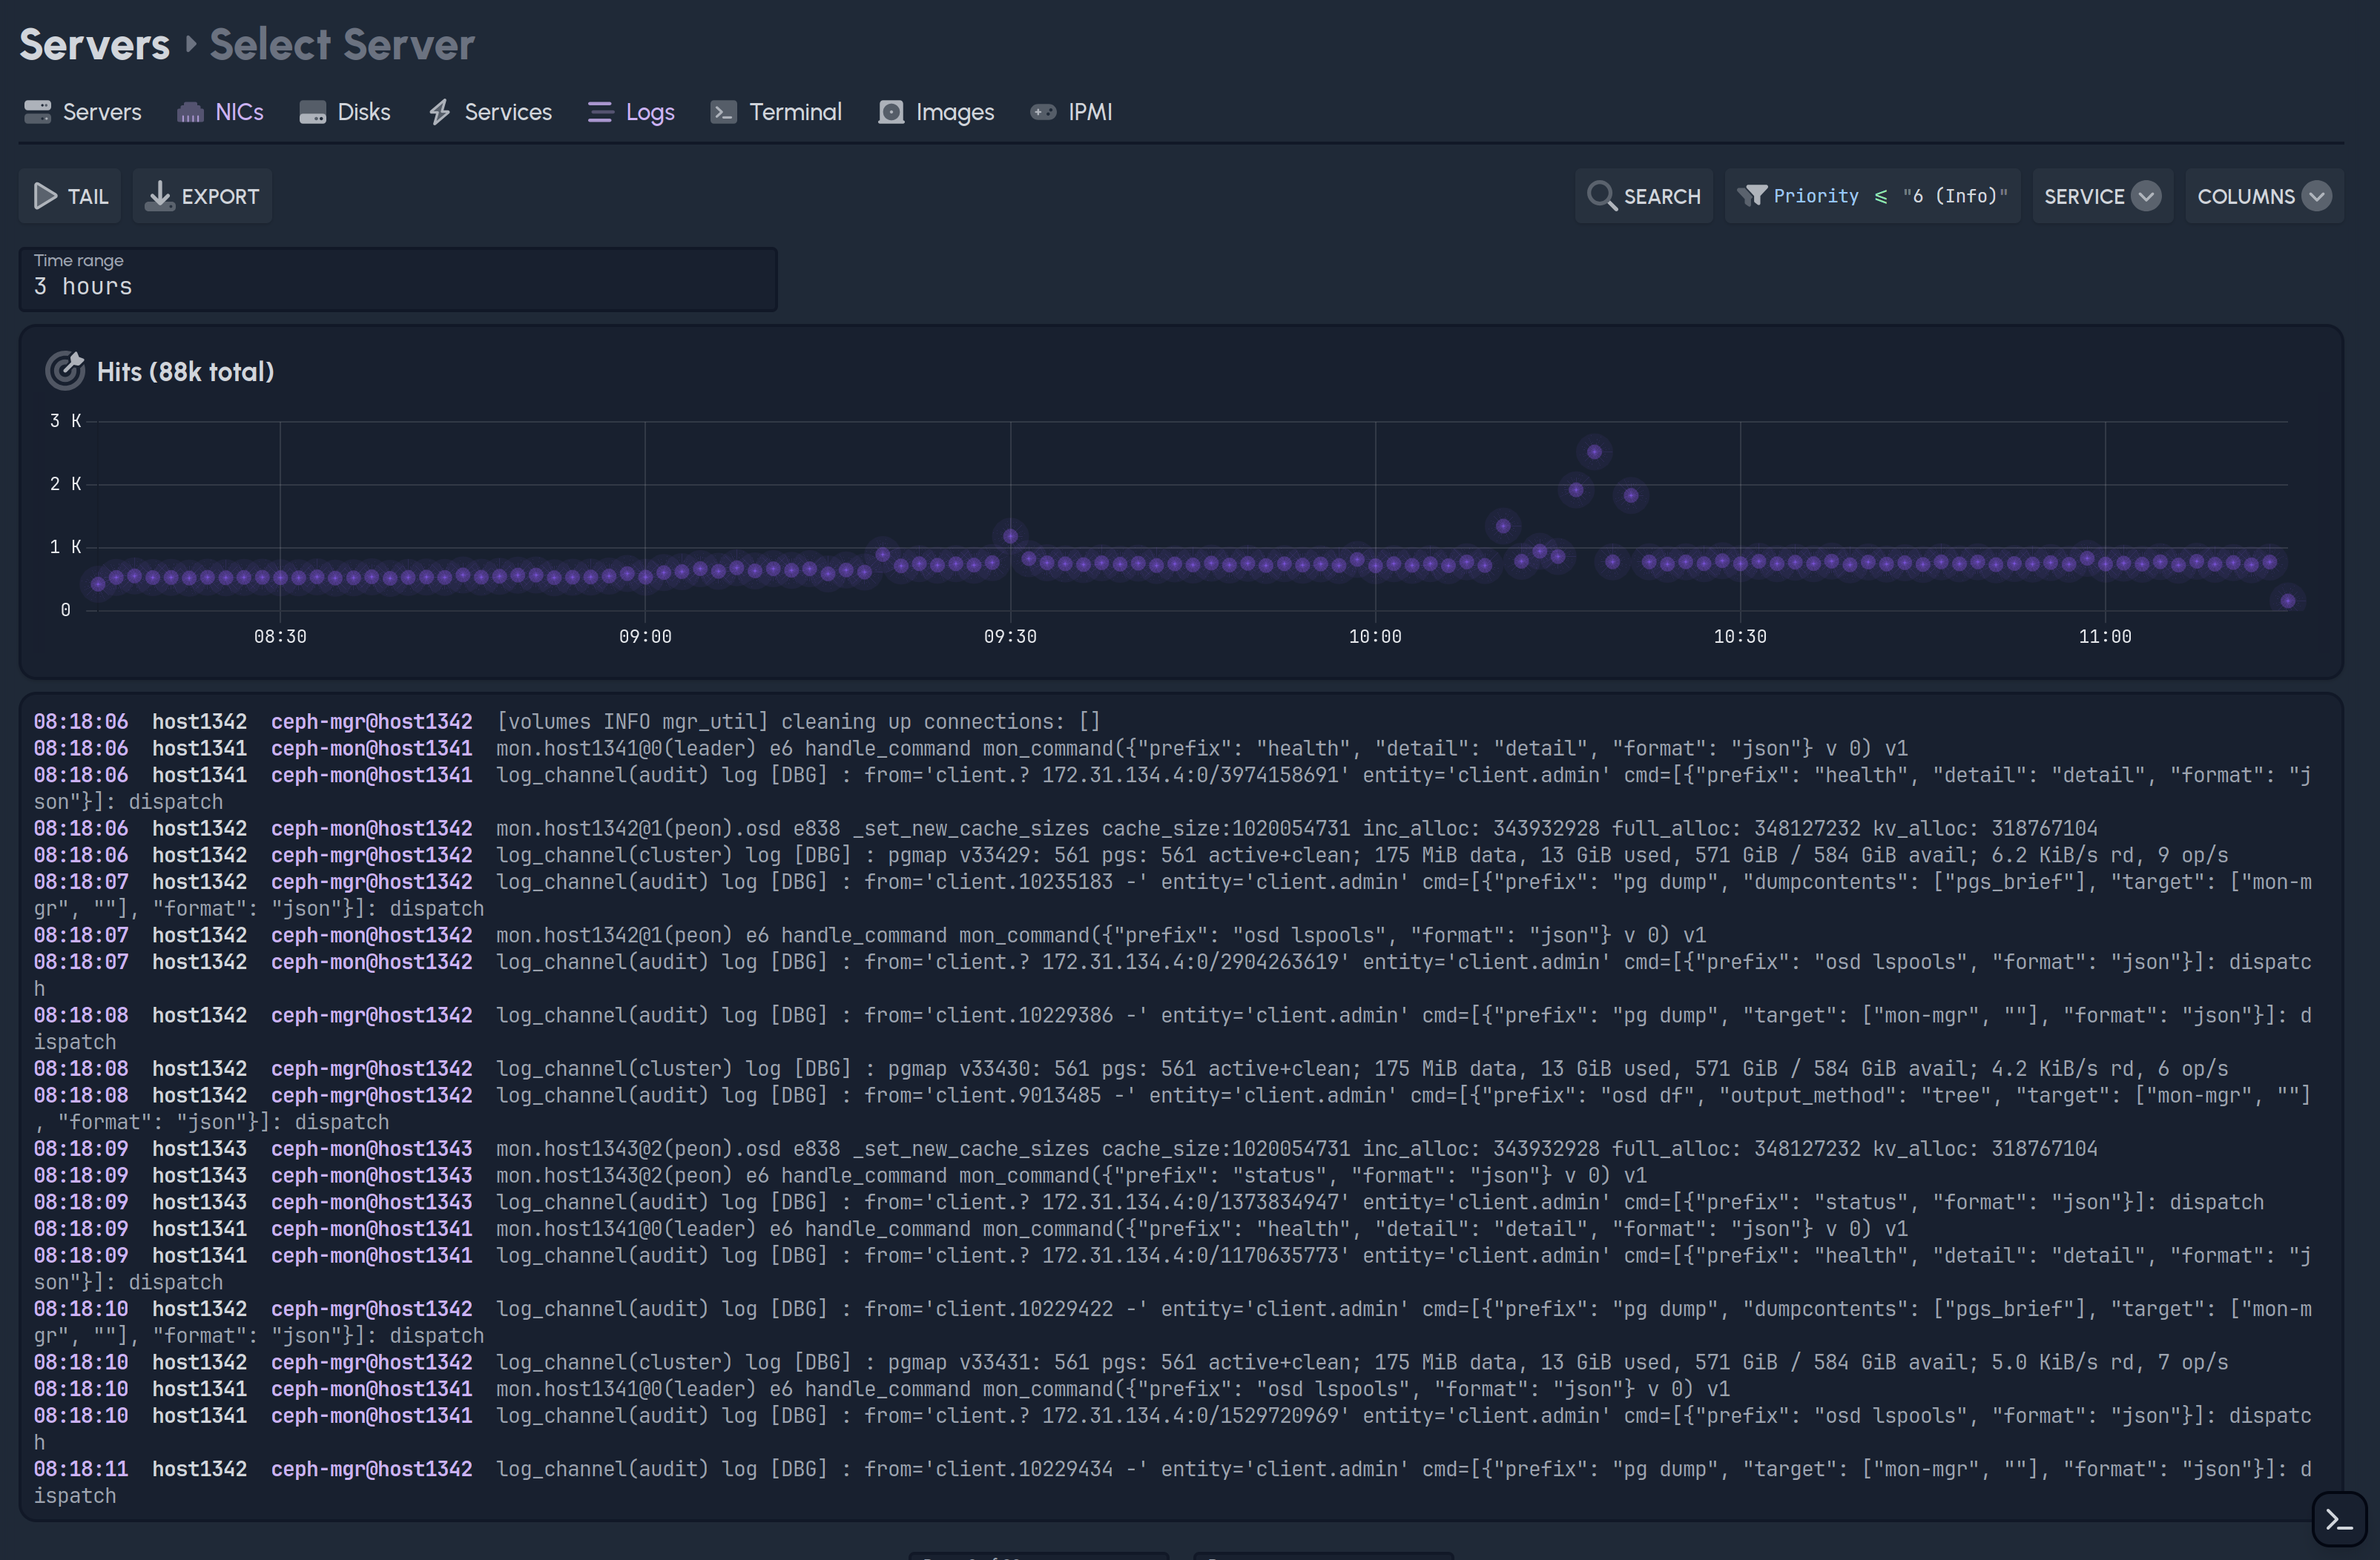Click the pgmap v33430 log entry

point(1173,1068)
